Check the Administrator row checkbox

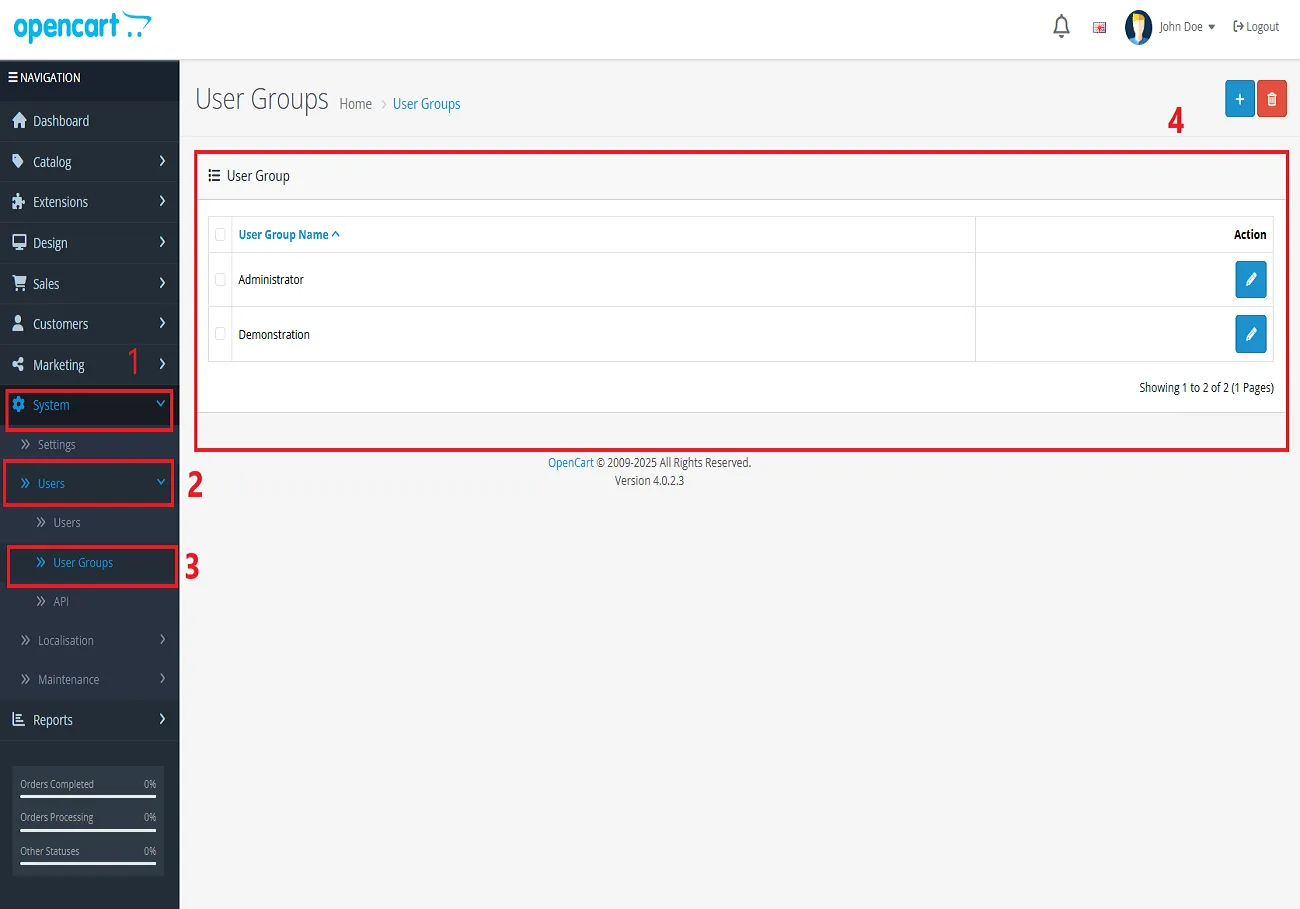[x=220, y=280]
